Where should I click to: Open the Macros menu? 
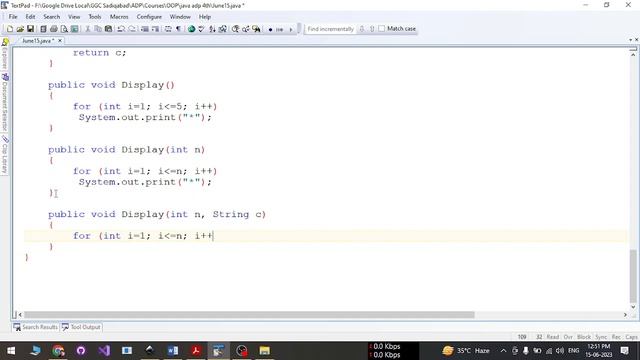[119, 17]
